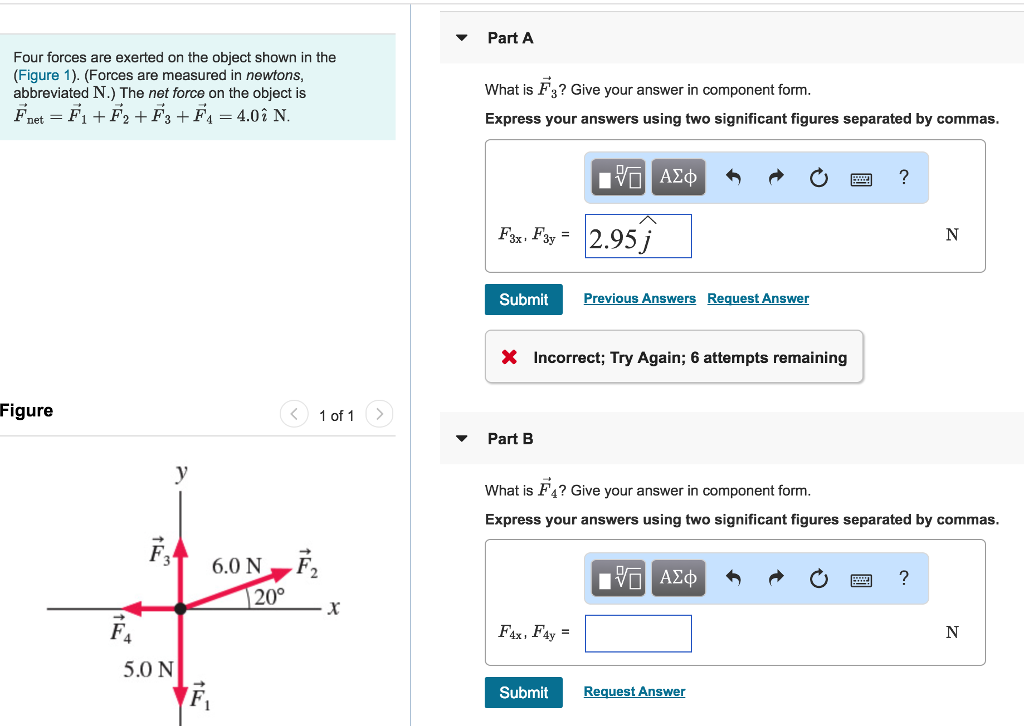Collapse the Part A section
Image resolution: width=1024 pixels, height=726 pixels.
point(461,37)
